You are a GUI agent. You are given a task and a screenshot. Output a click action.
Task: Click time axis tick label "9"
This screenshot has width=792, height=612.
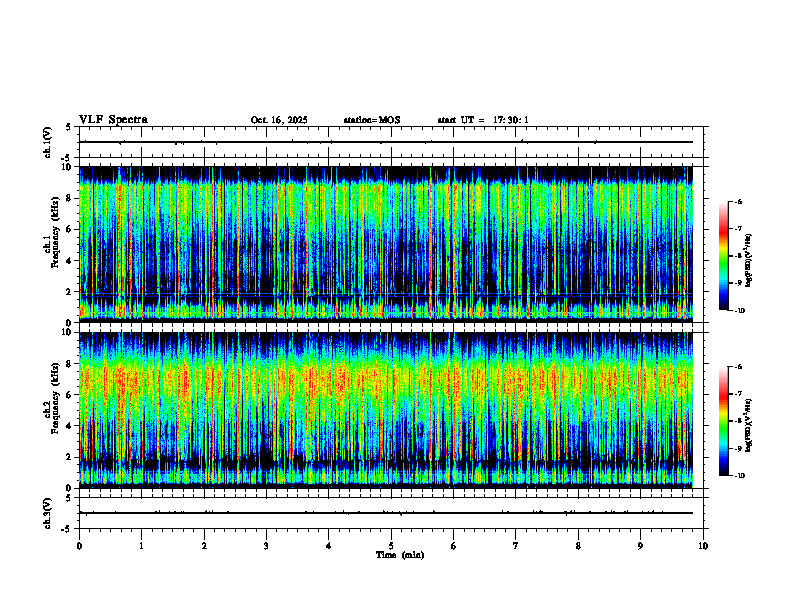point(640,546)
